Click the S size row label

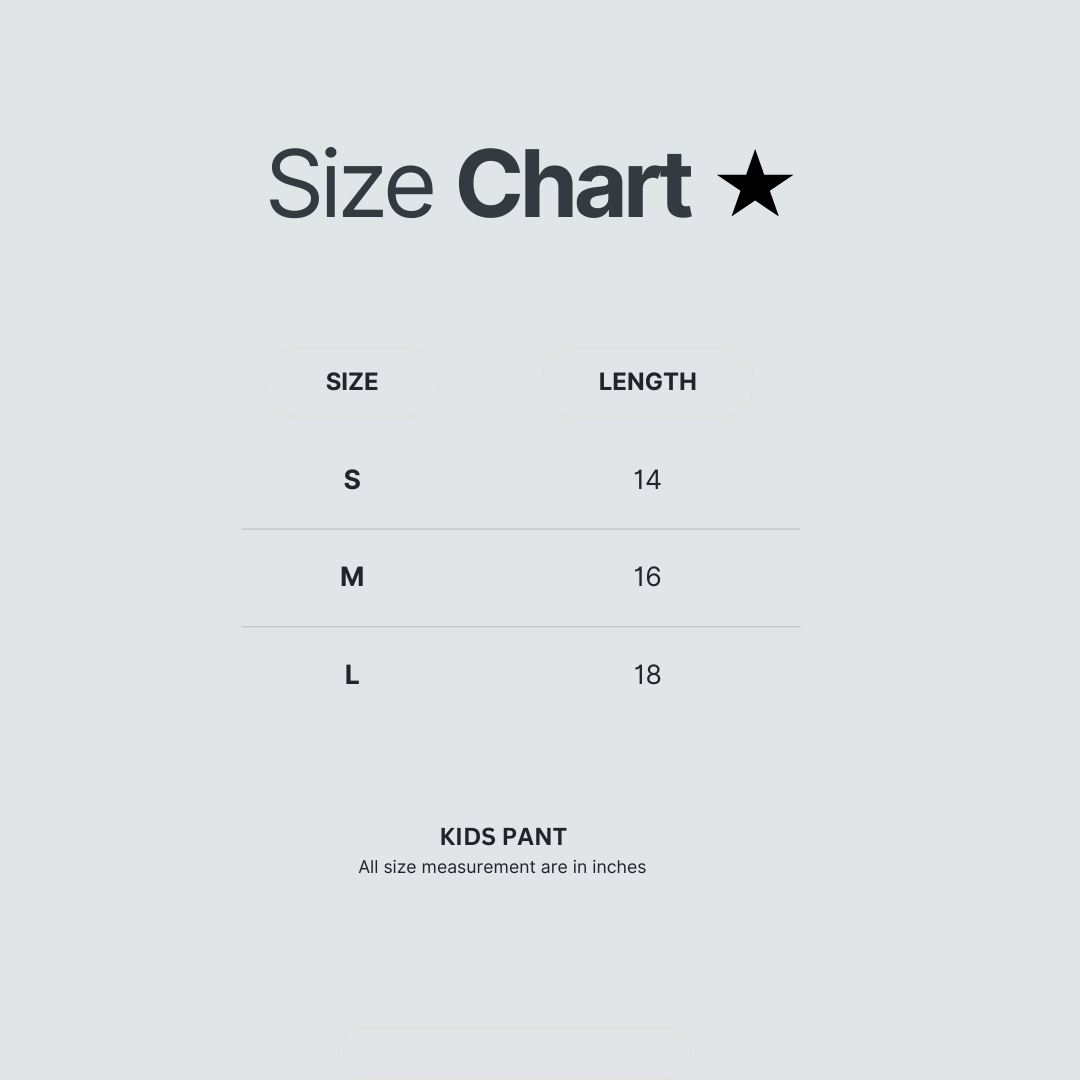pos(352,480)
